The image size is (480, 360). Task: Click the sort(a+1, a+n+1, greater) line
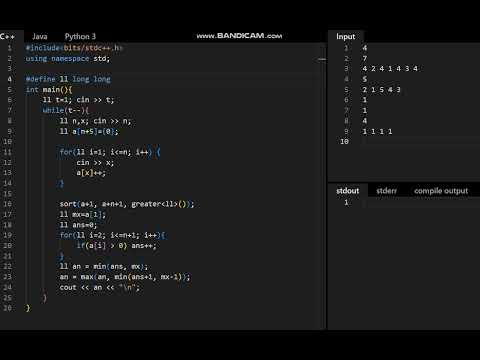coord(127,204)
